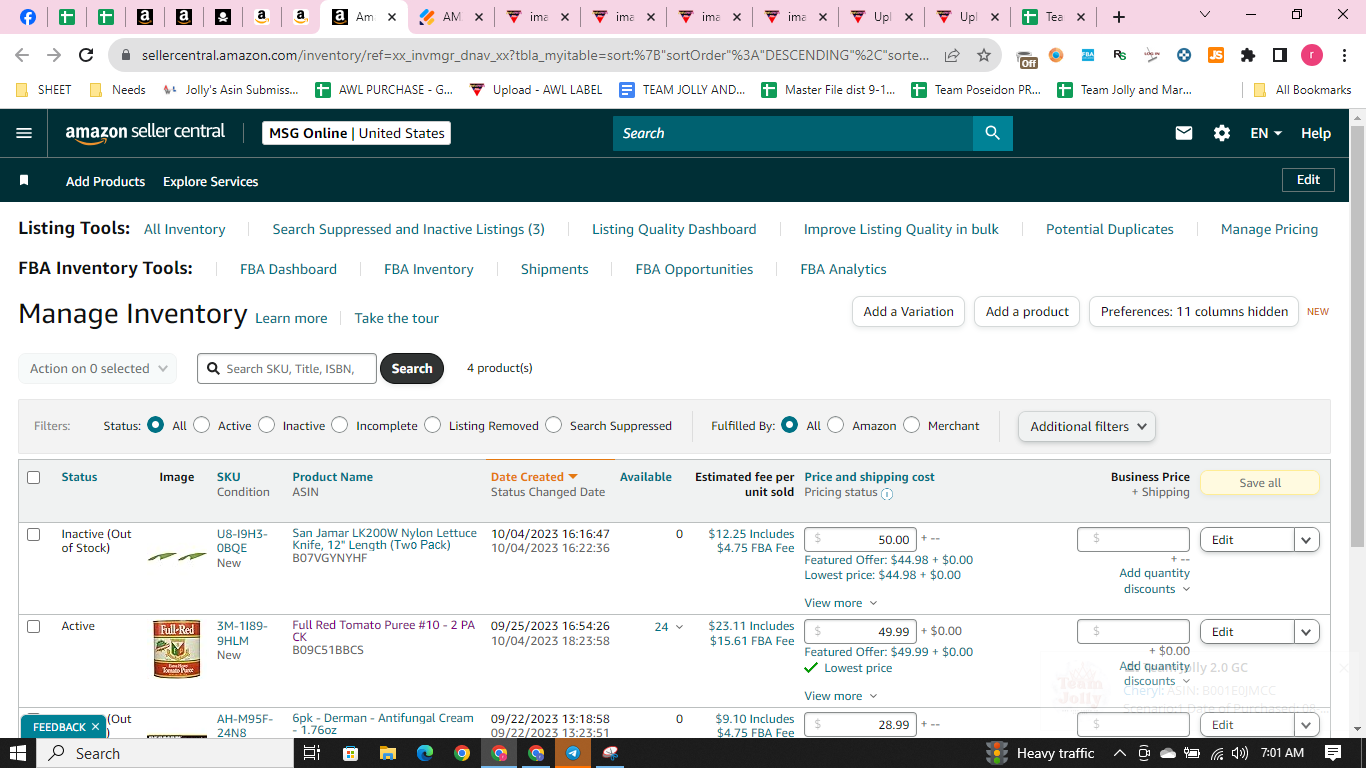Click the Save all button
This screenshot has width=1366, height=768.
tap(1259, 483)
